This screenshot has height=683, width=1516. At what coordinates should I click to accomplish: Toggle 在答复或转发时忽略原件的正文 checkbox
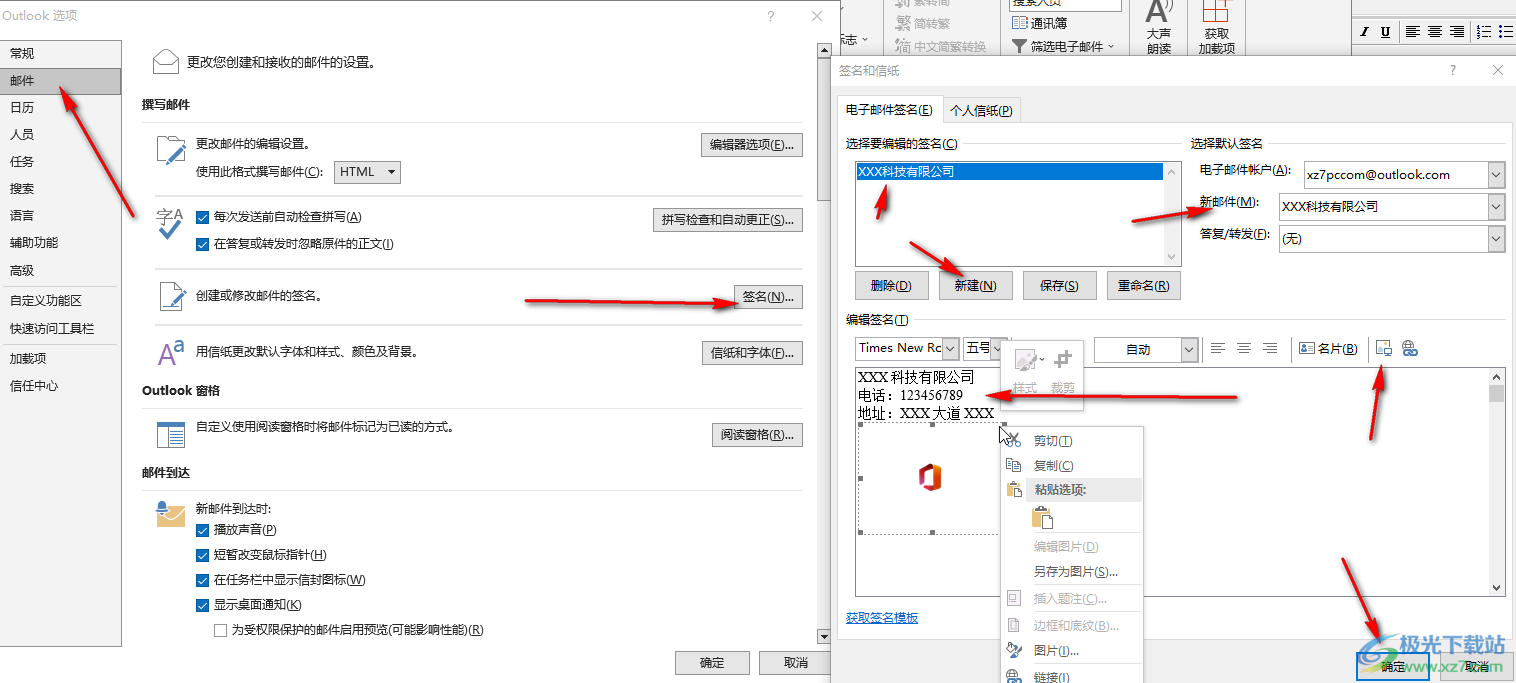[203, 244]
